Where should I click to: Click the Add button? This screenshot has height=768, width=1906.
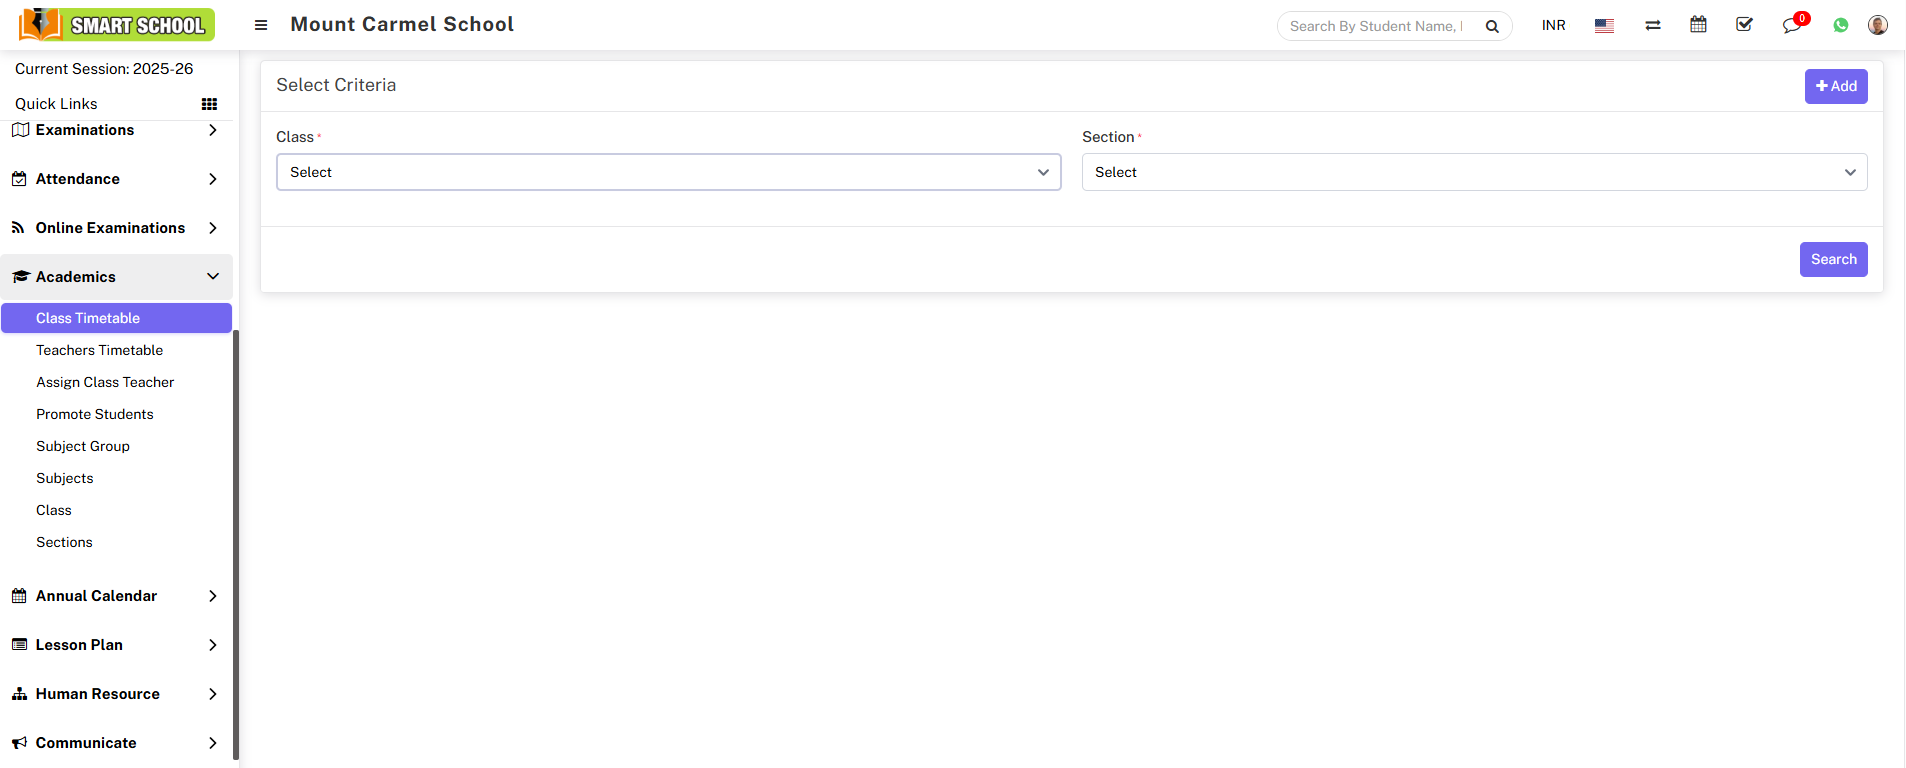click(x=1835, y=86)
